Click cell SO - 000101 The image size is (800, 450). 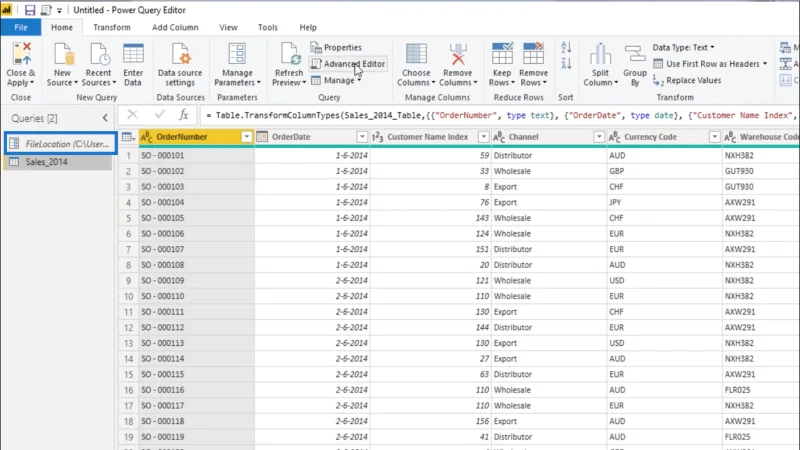point(196,155)
